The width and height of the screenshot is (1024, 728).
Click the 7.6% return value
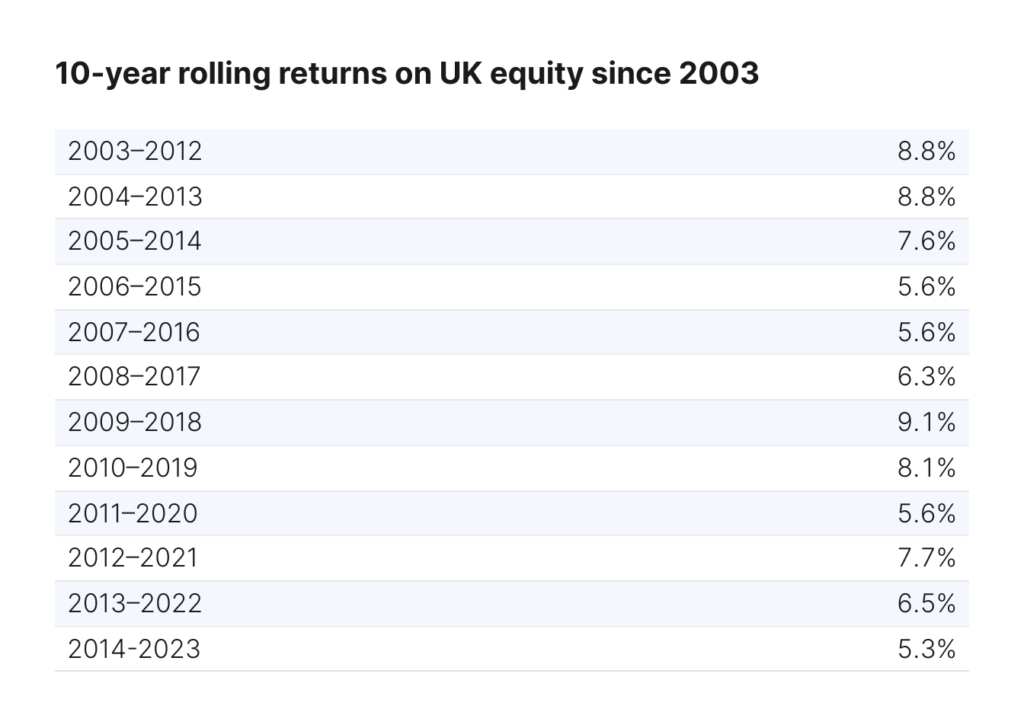pyautogui.click(x=926, y=242)
